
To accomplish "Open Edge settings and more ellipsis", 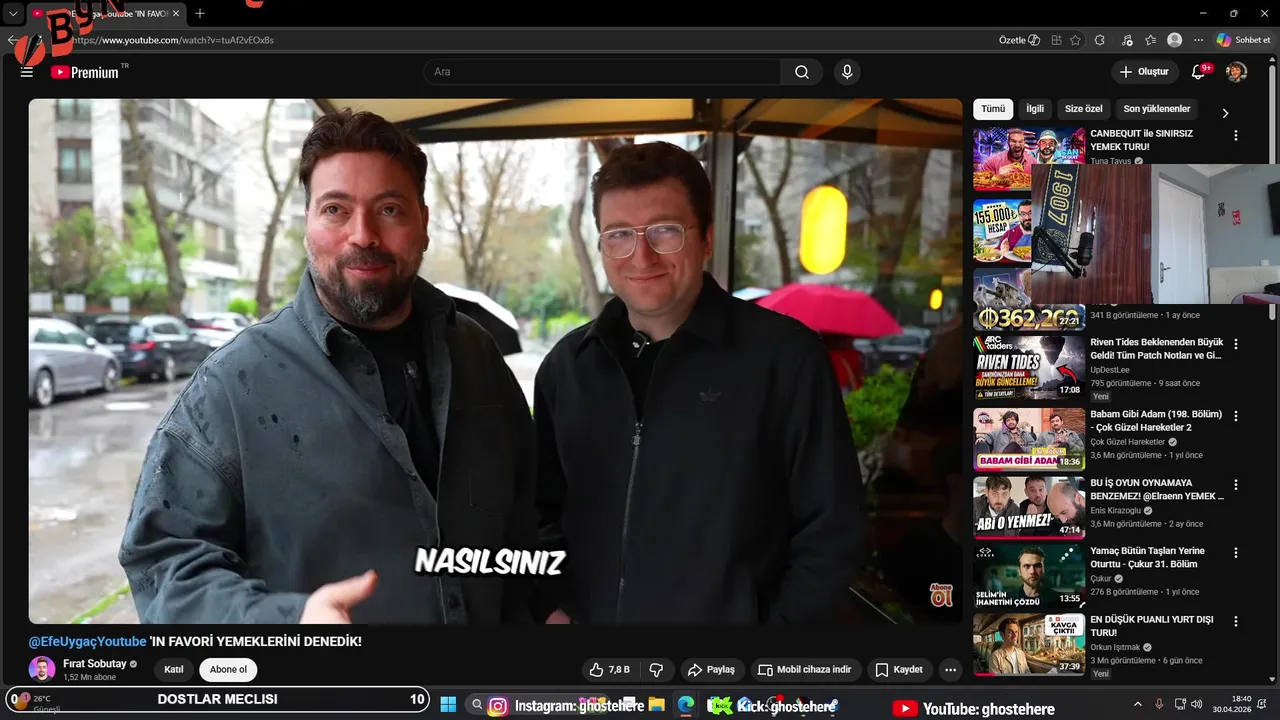I will point(1198,40).
